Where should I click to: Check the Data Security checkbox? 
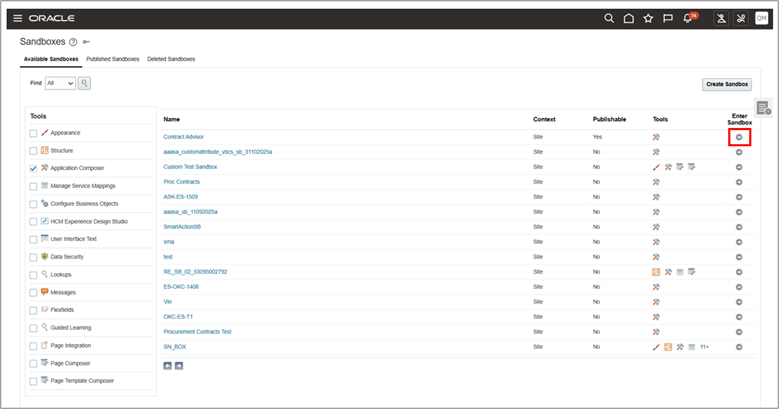tap(33, 257)
